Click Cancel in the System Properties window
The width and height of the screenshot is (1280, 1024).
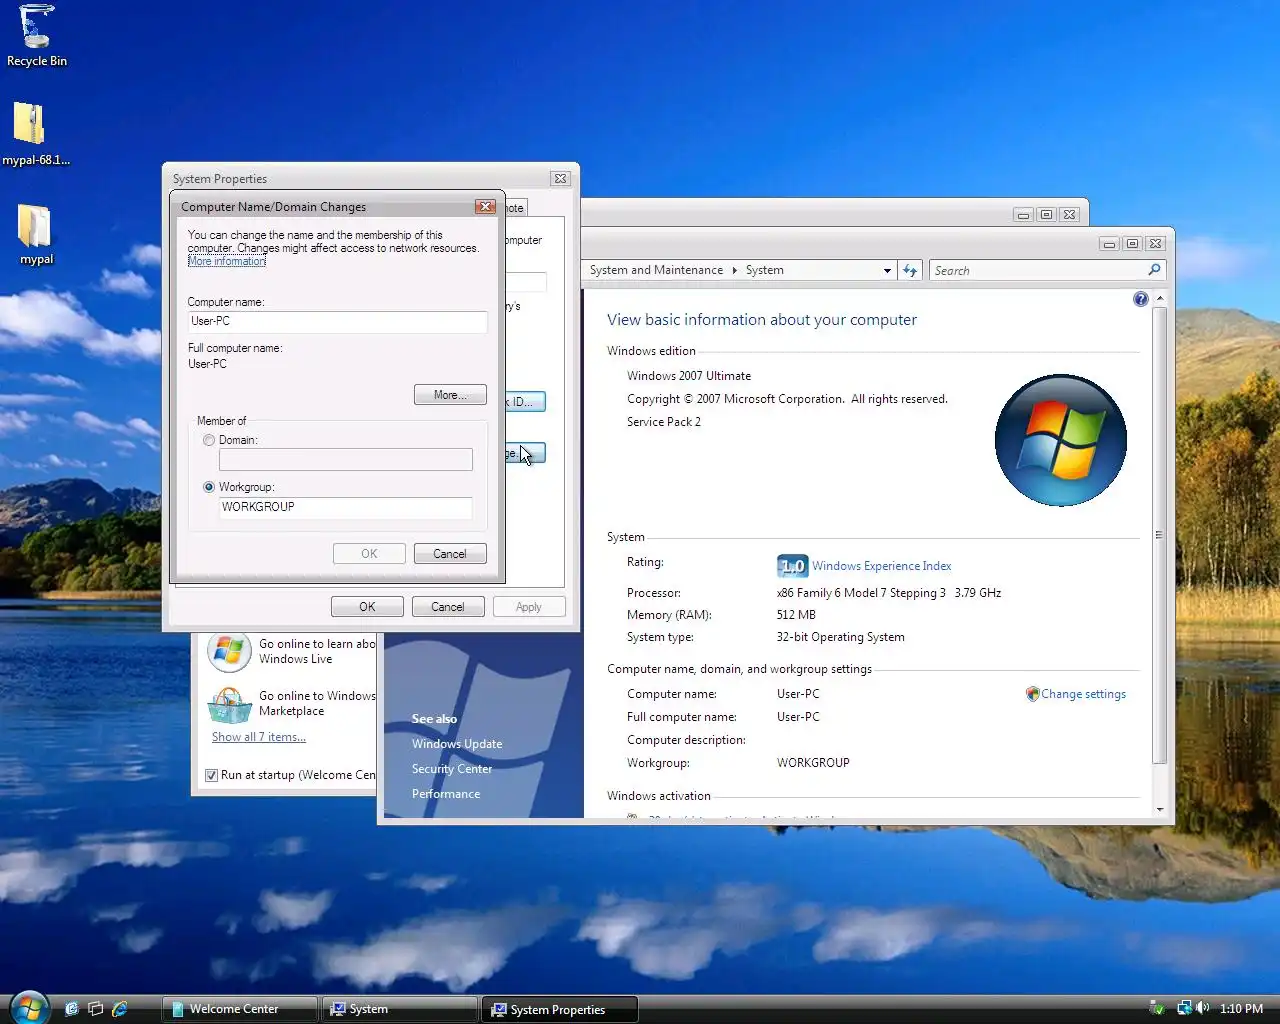point(448,607)
